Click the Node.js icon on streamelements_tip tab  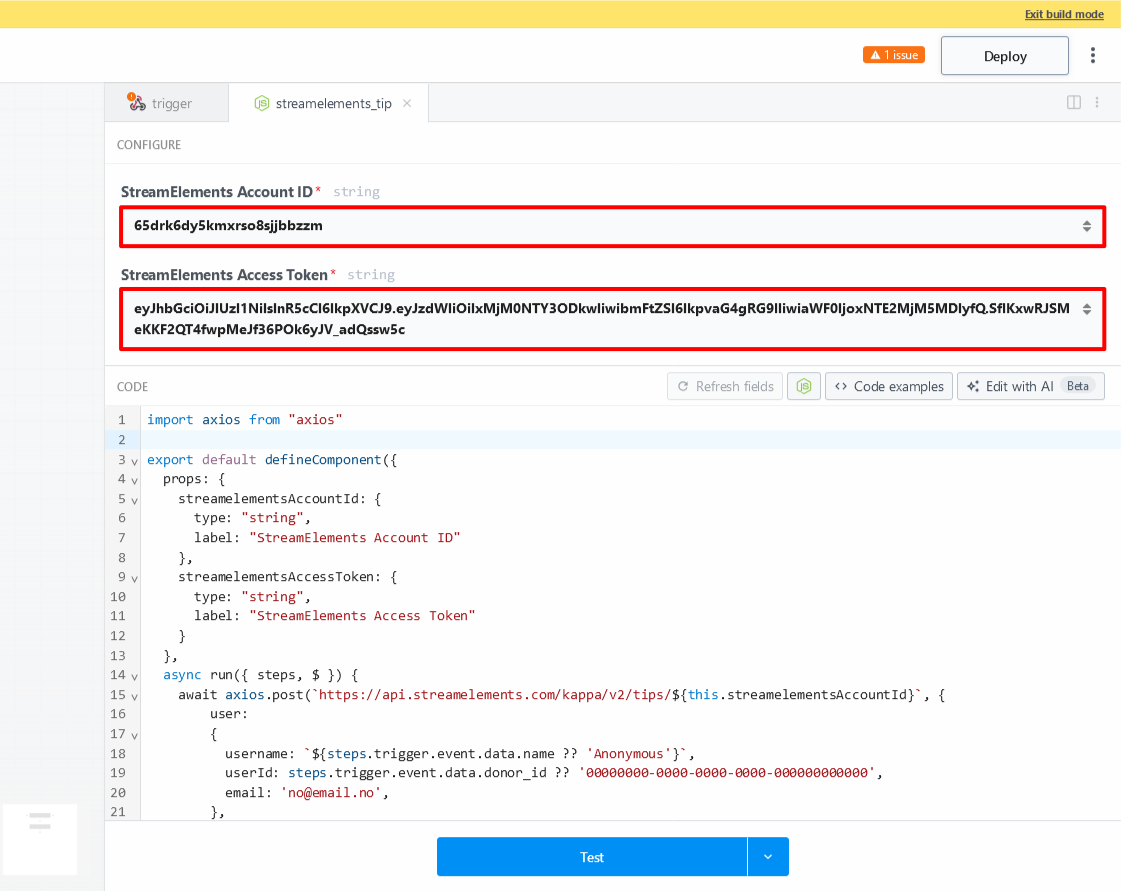point(262,104)
